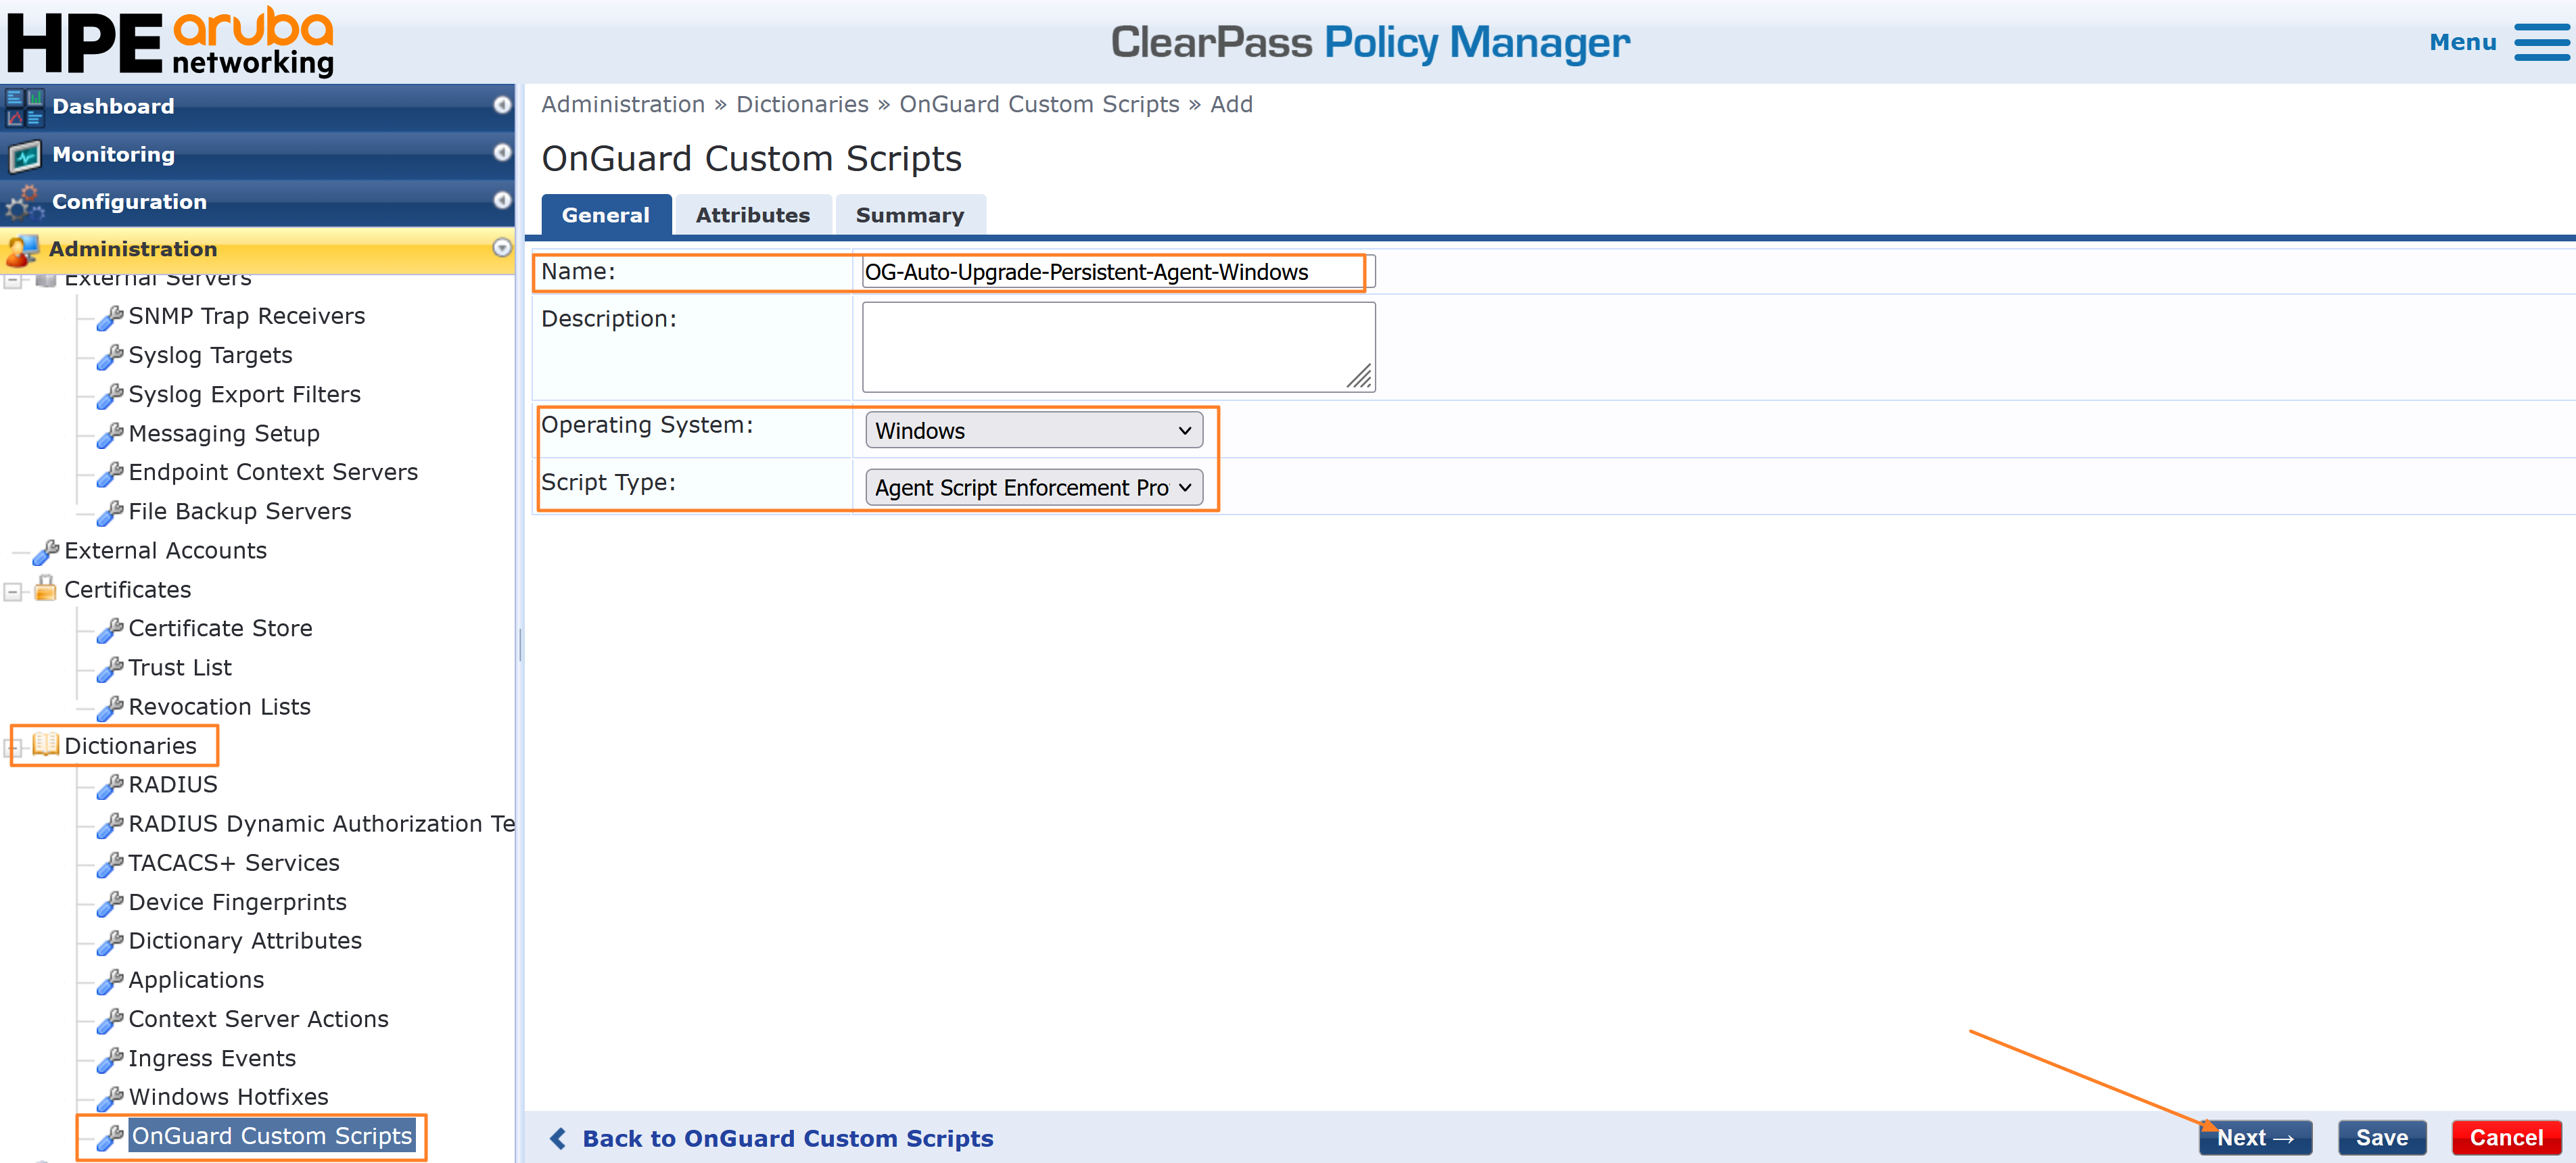Image resolution: width=2576 pixels, height=1163 pixels.
Task: Click the wrench icon beside SNMP Trap Receivers
Action: click(x=109, y=318)
